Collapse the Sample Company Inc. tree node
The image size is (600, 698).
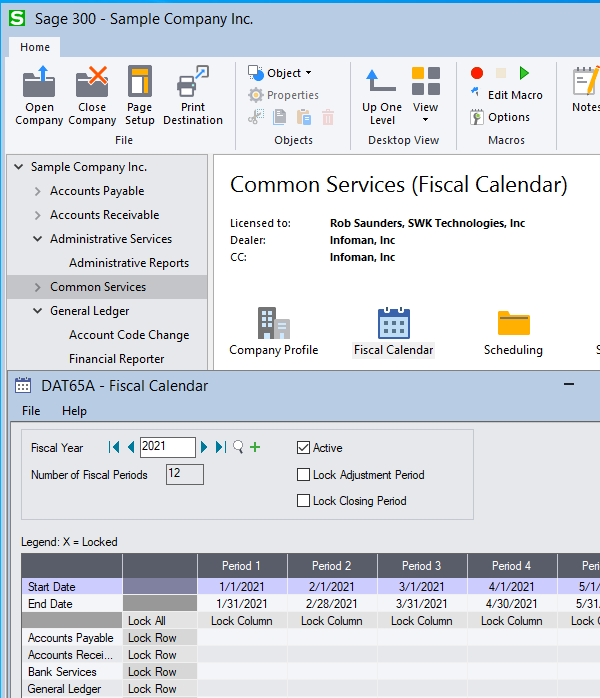pos(19,167)
